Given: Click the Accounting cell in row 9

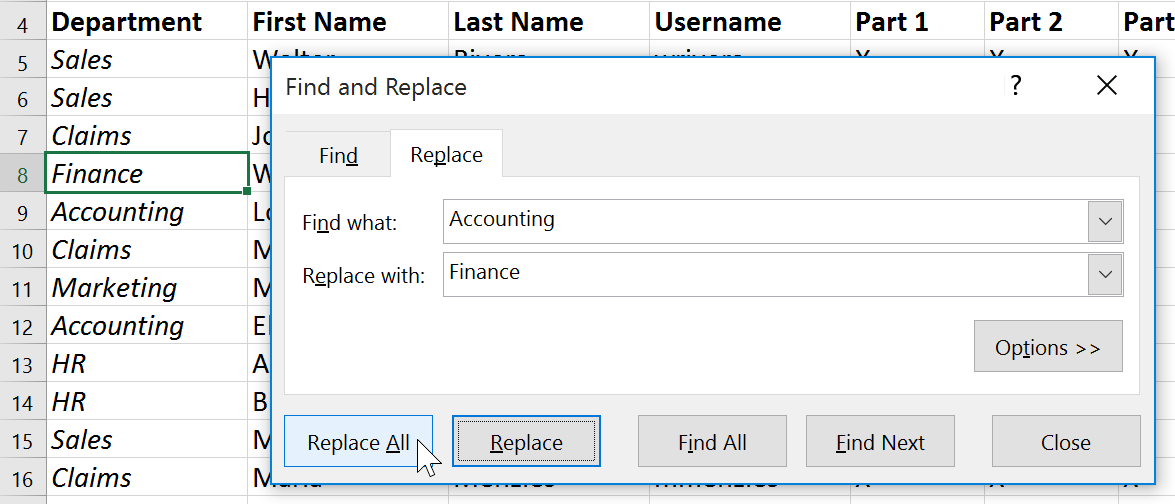Looking at the screenshot, I should [x=146, y=212].
